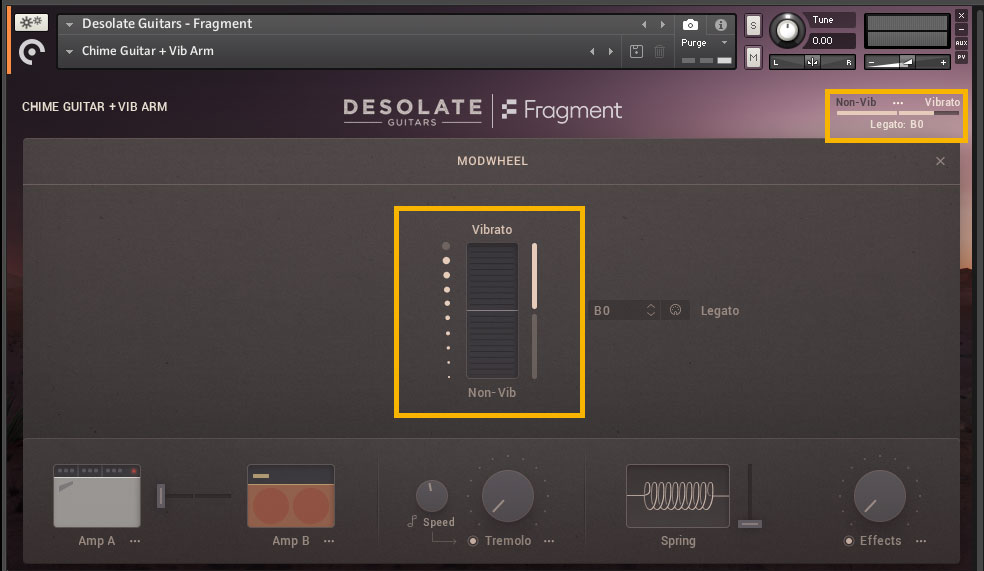The height and width of the screenshot is (571, 984).
Task: Adjust the output volume slider
Action: tap(907, 61)
